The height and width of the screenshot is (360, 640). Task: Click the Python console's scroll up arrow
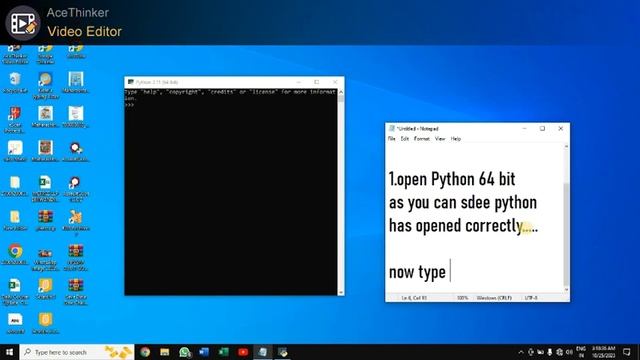[x=341, y=92]
